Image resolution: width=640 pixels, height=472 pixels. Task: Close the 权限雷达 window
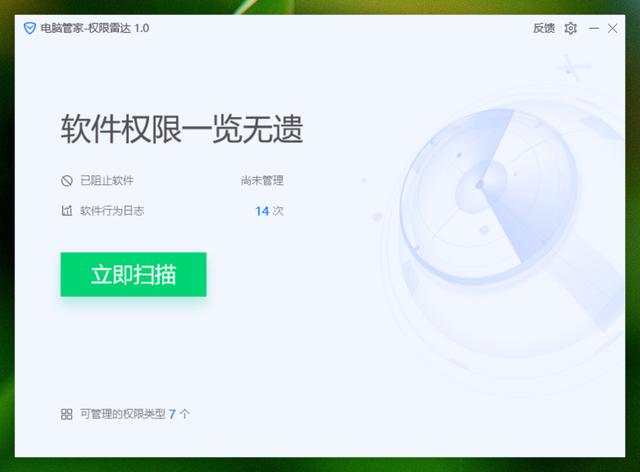612,28
